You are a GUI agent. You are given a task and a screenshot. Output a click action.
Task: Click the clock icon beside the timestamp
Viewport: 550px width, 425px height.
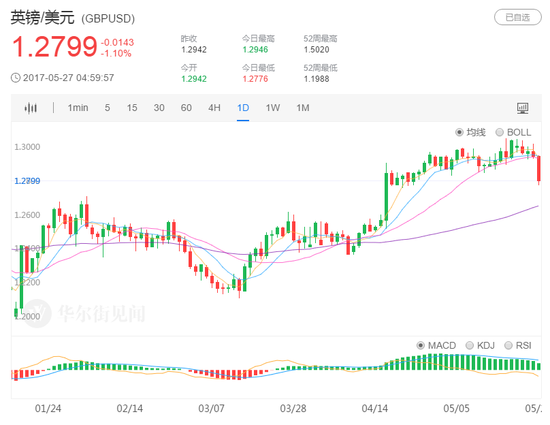point(16,77)
